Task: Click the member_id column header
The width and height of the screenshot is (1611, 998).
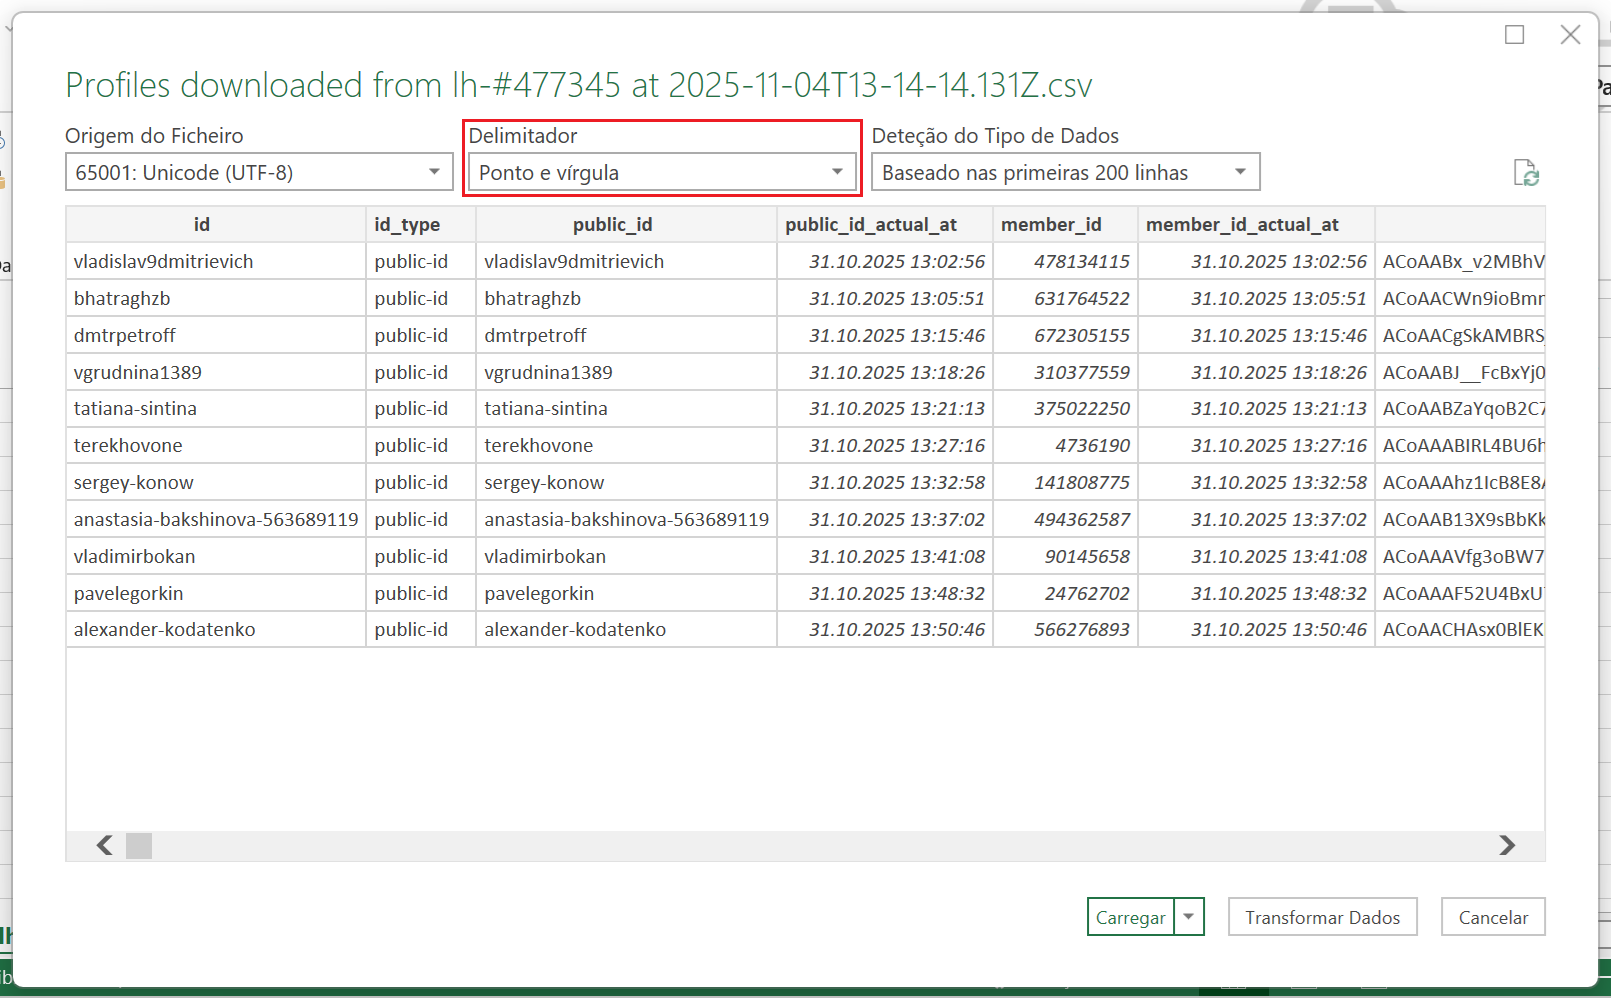Action: tap(1051, 225)
